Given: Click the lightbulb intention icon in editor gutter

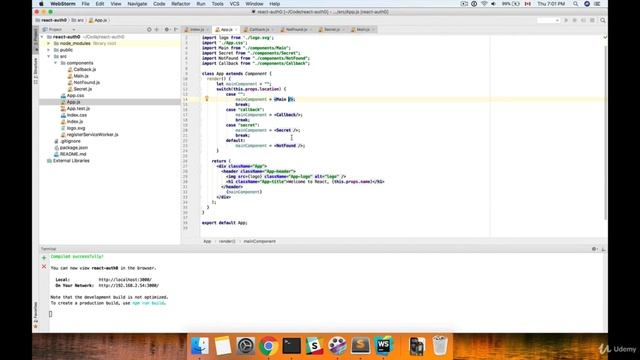Looking at the screenshot, I should point(207,99).
